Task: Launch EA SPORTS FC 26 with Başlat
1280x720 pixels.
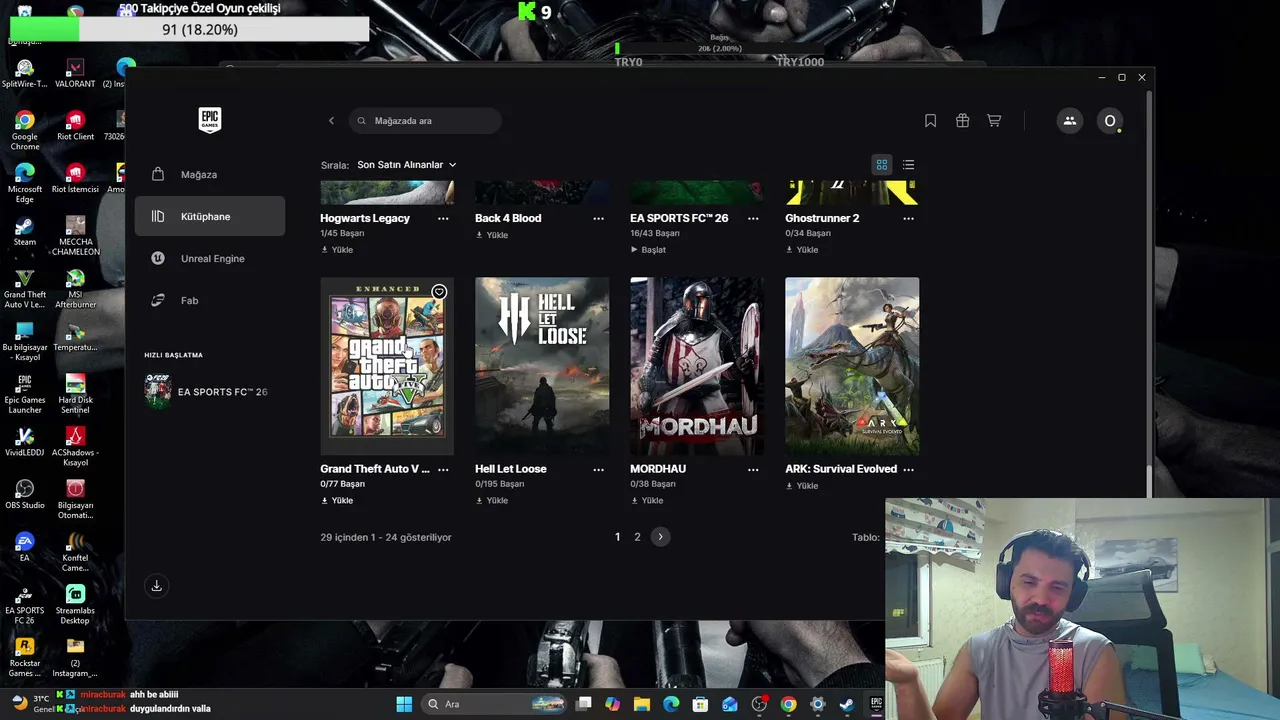Action: 648,250
